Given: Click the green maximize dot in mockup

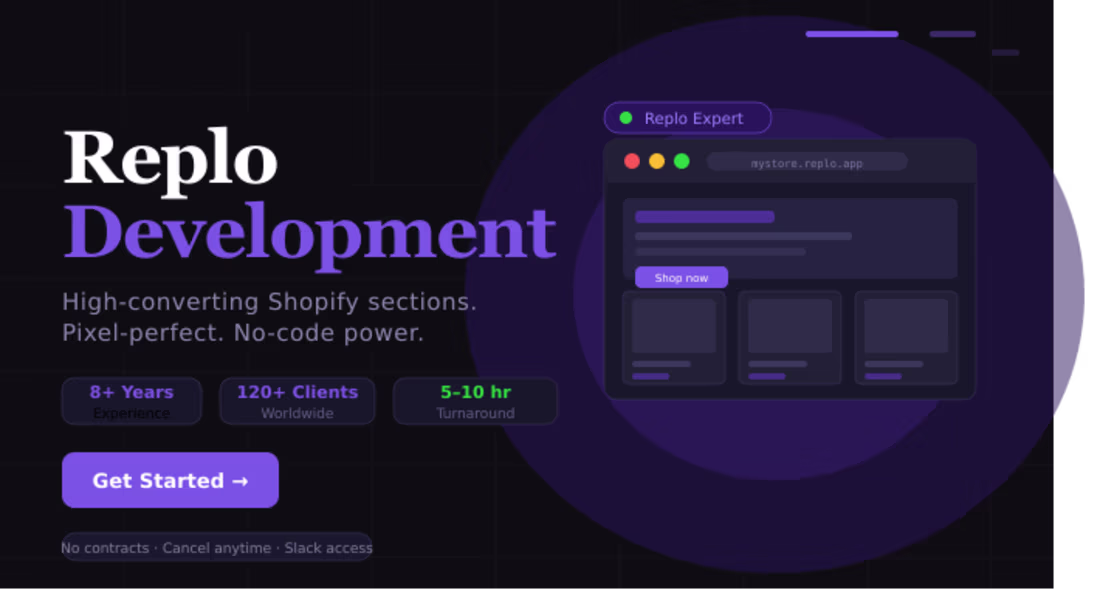Looking at the screenshot, I should click(x=681, y=161).
